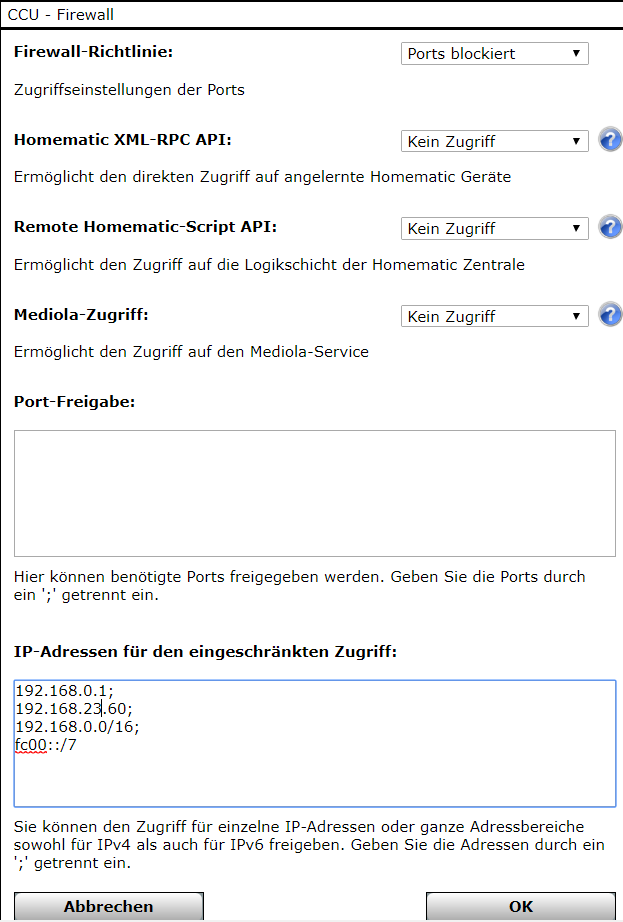
Task: Click the 'IP-Adressen für den eingeschränkten Zugriff' heading
Action: coord(205,652)
